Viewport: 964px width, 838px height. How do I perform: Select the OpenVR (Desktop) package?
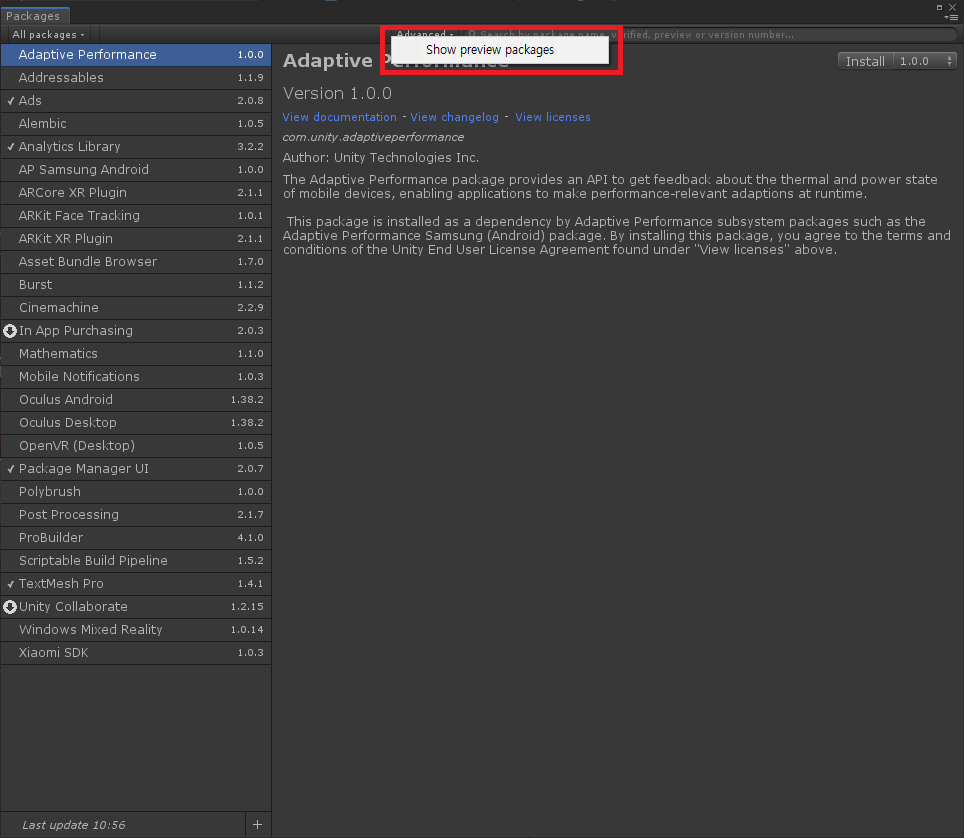(136, 446)
